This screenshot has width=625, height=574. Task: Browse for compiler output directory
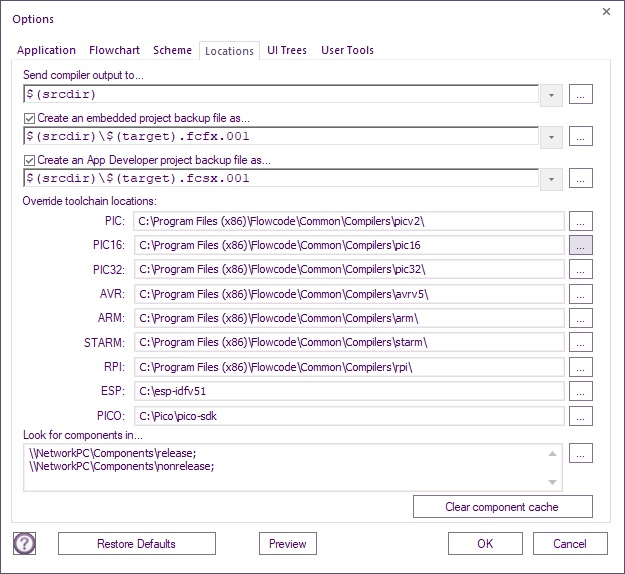pos(580,94)
